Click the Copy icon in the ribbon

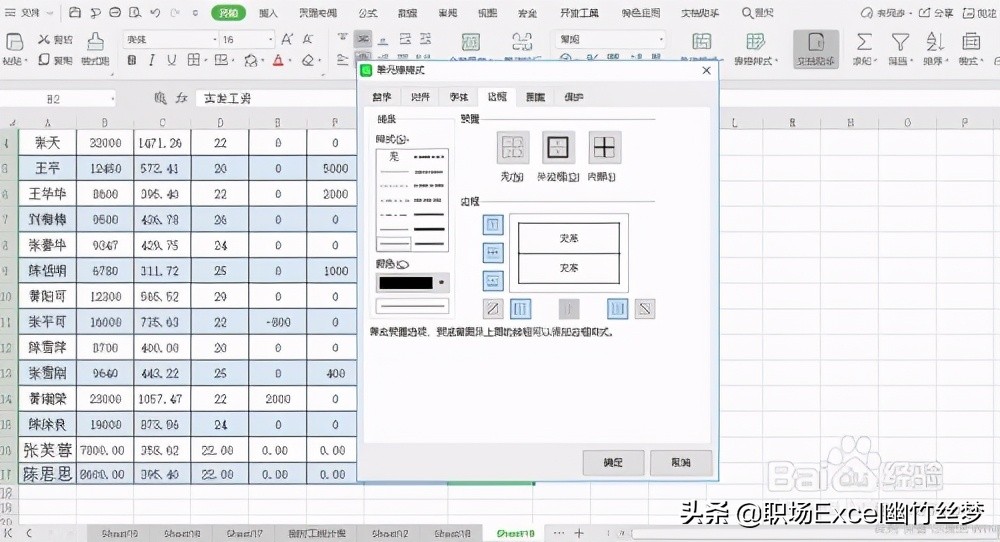point(44,60)
